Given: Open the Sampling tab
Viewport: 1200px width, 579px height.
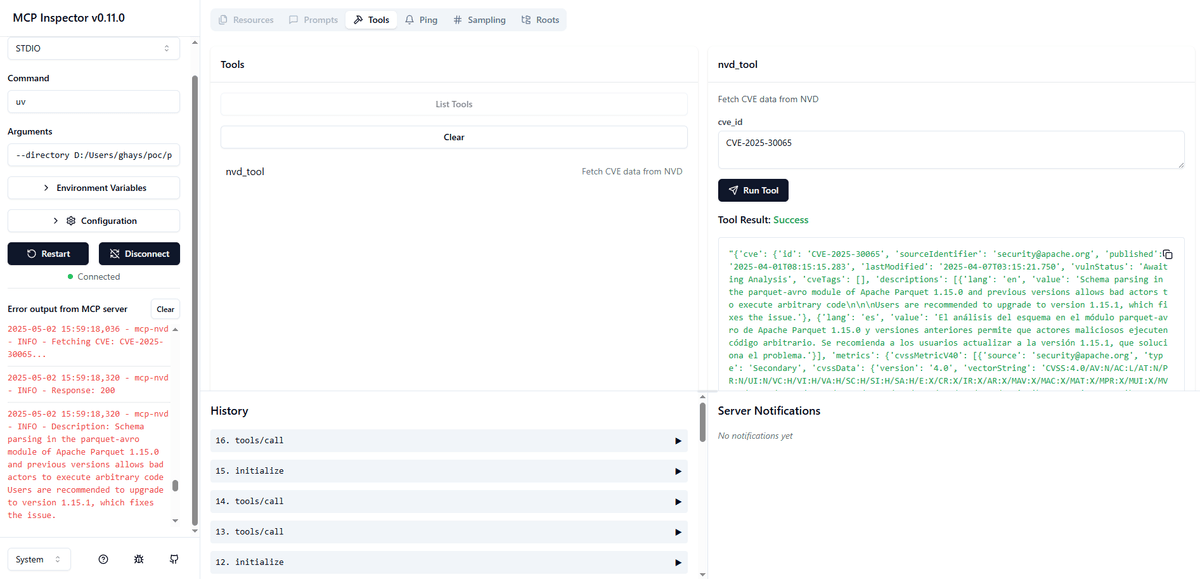Looking at the screenshot, I should [x=479, y=20].
